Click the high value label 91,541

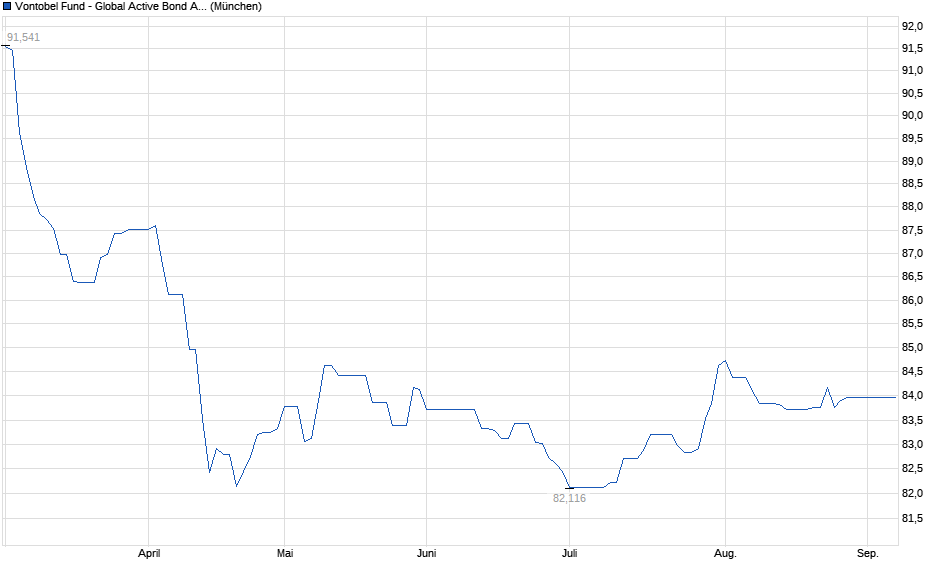[23, 37]
